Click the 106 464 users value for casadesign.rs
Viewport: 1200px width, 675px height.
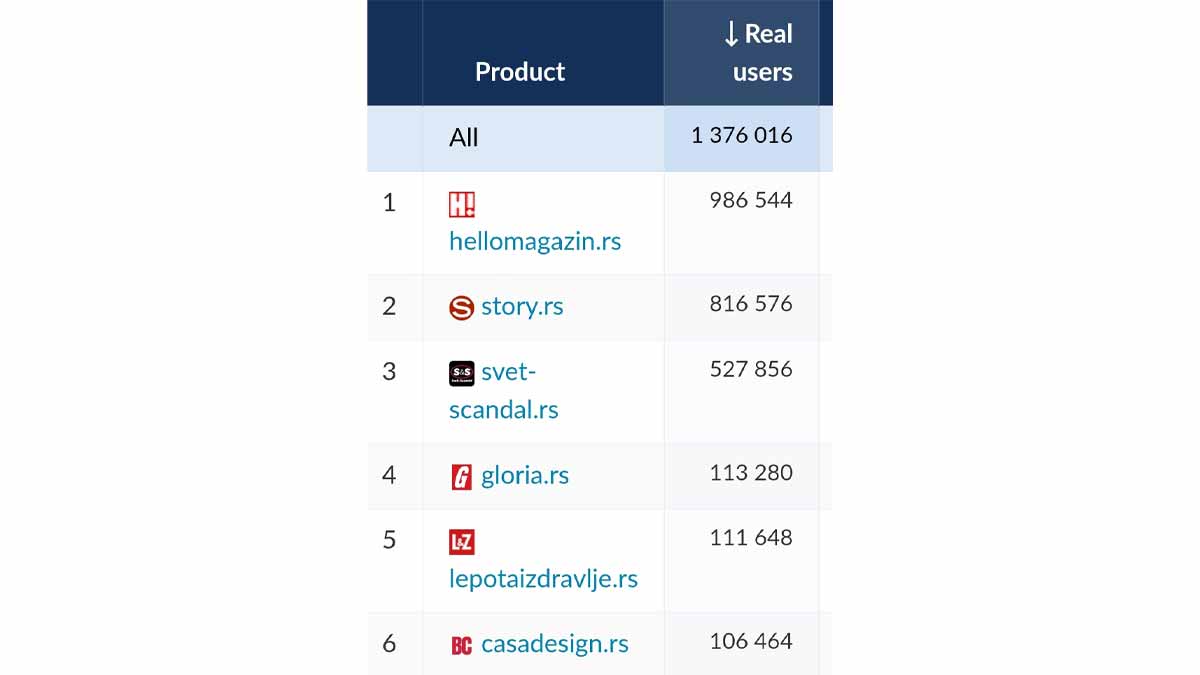pos(751,641)
